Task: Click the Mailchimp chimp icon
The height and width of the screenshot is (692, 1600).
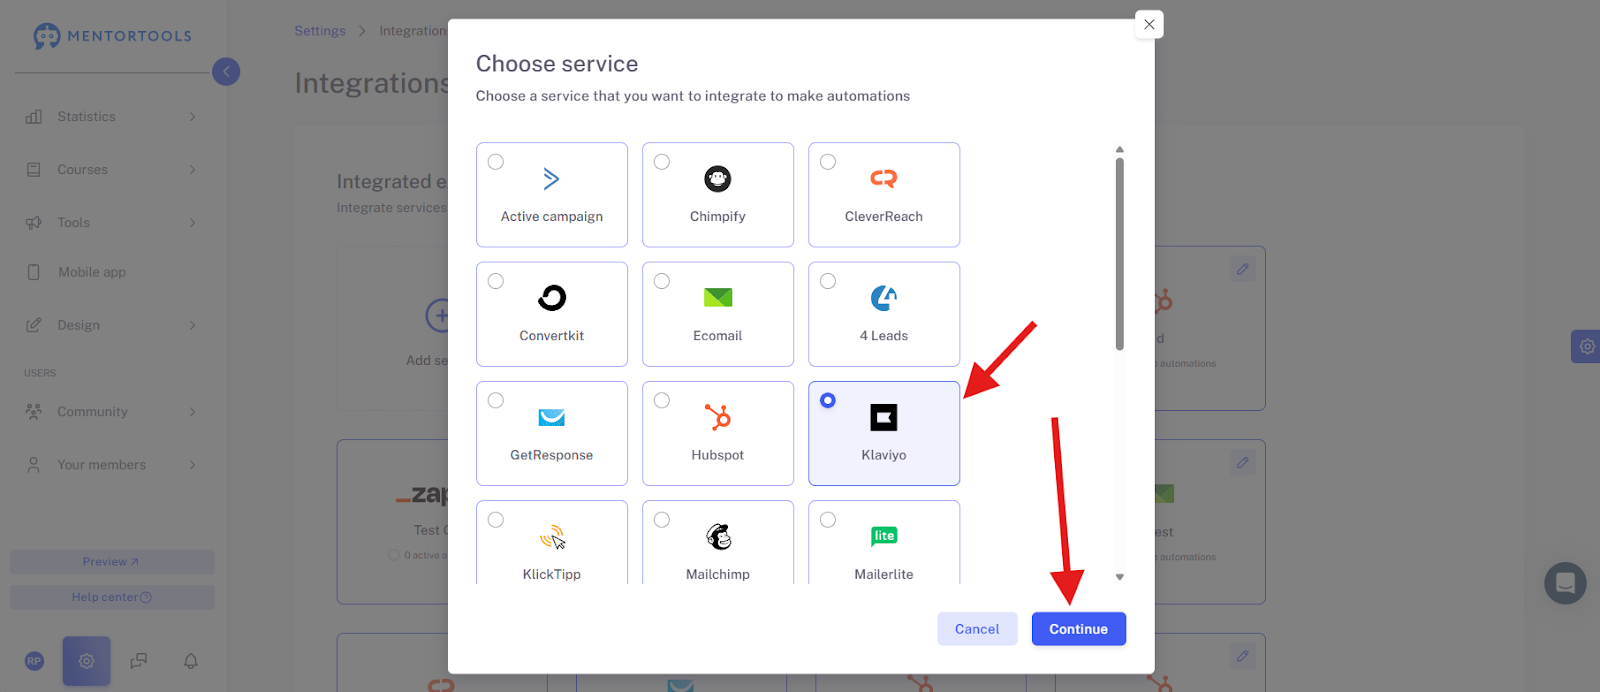Action: pyautogui.click(x=719, y=537)
